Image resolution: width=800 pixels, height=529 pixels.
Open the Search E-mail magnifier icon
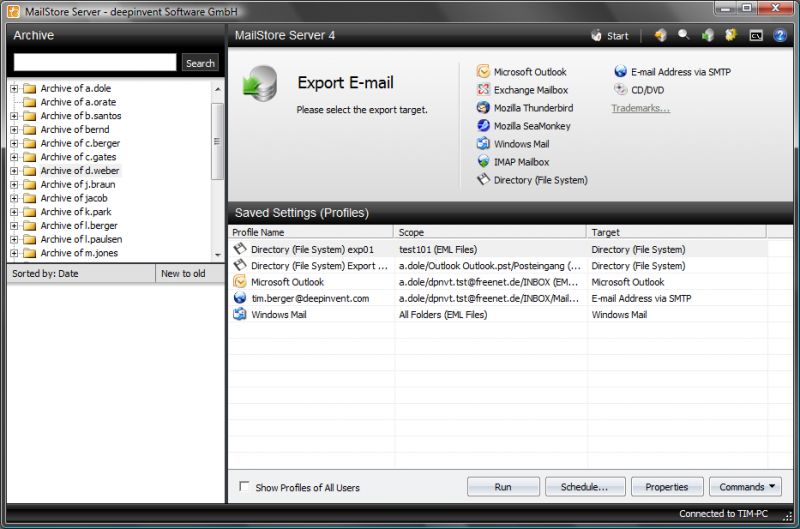[684, 35]
